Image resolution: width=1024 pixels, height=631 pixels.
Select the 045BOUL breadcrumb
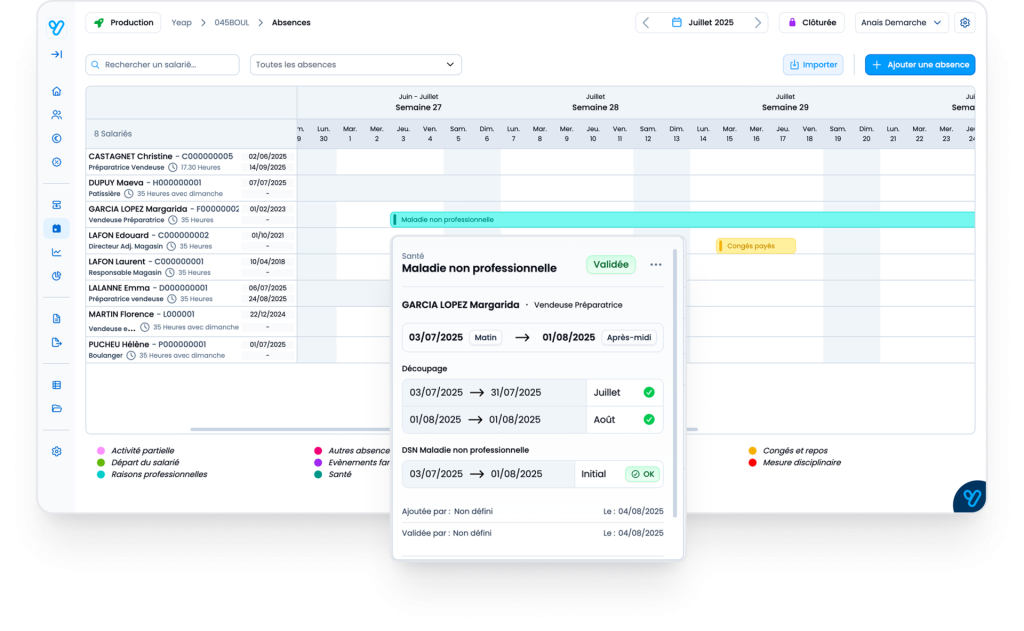234,22
